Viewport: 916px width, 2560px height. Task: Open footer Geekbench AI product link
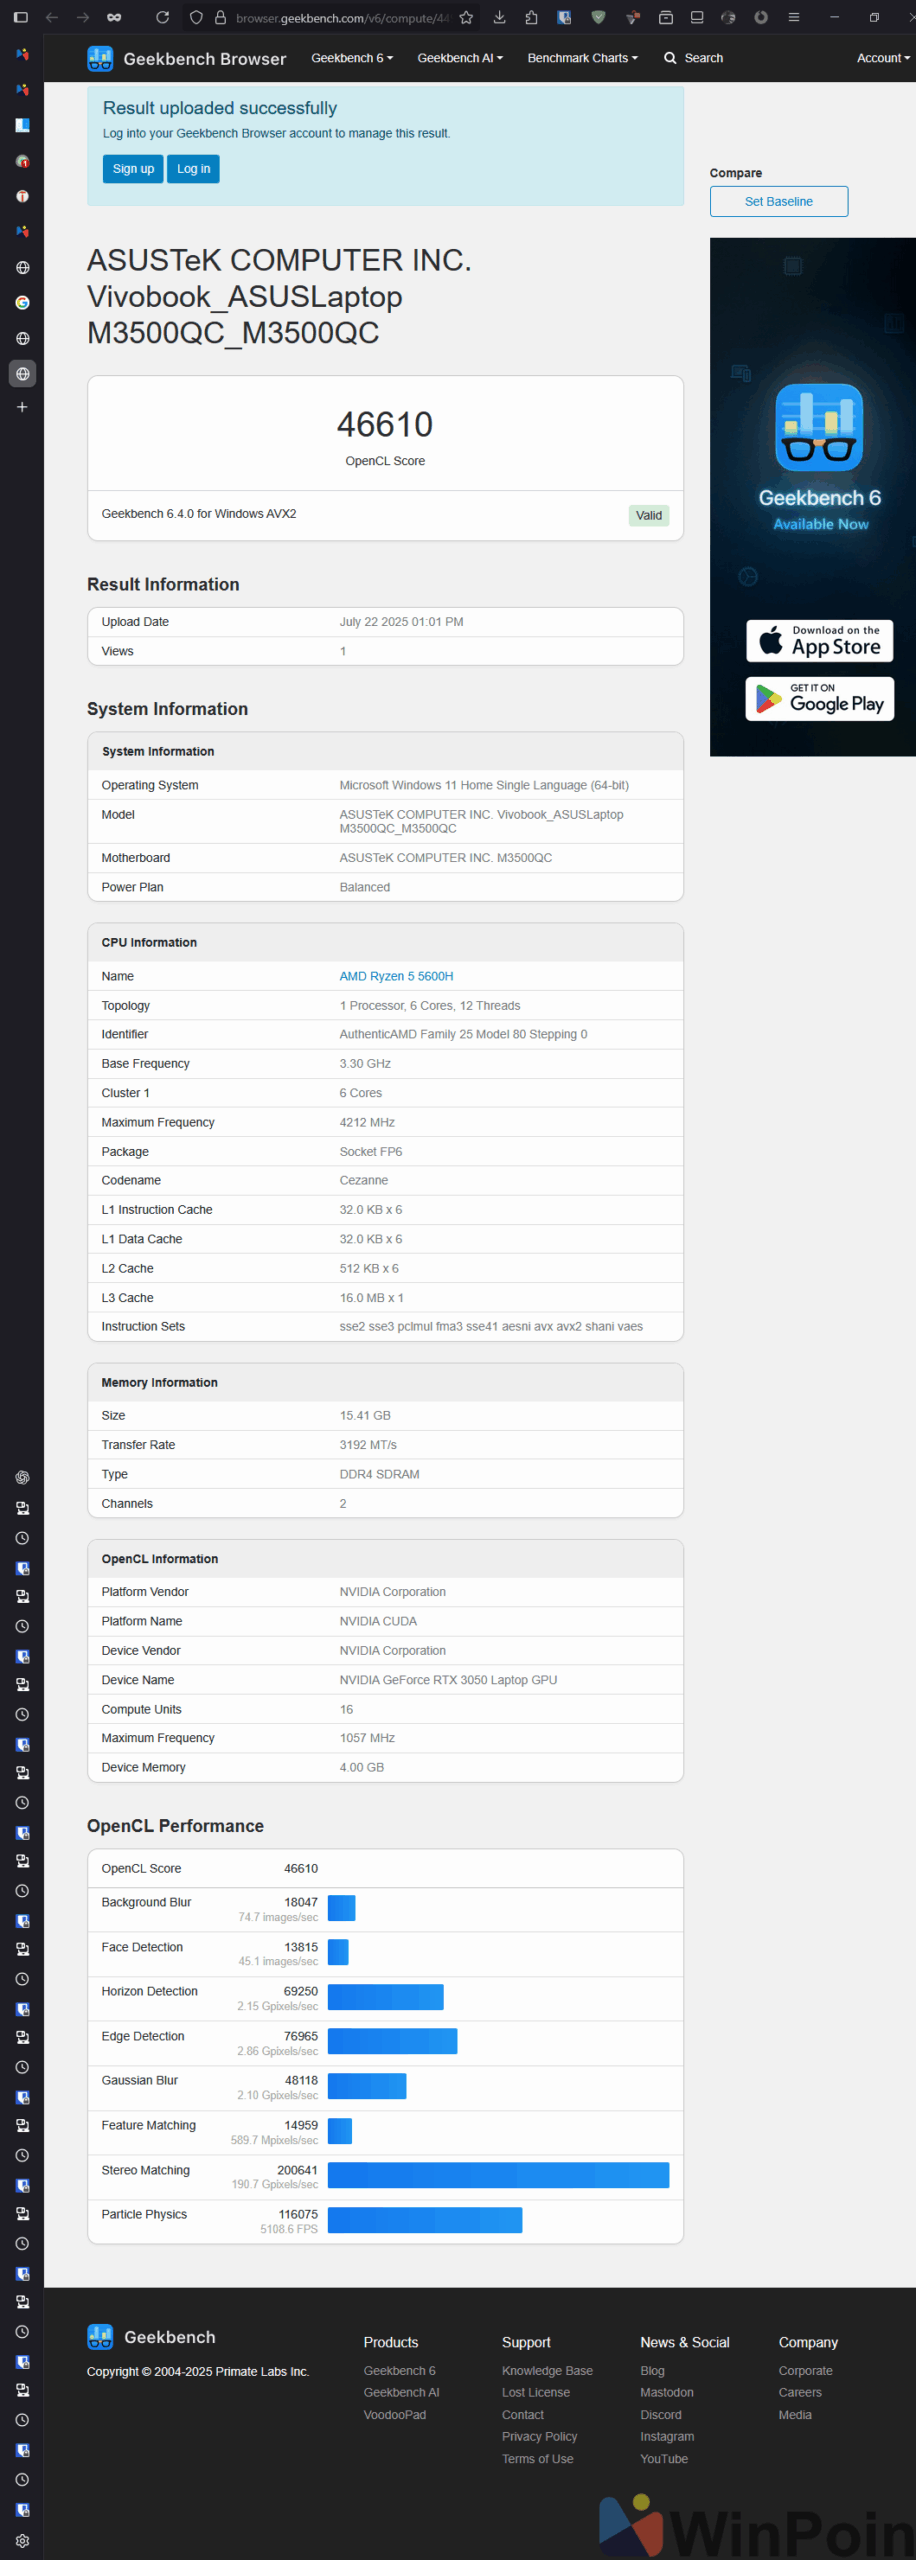pos(401,2393)
